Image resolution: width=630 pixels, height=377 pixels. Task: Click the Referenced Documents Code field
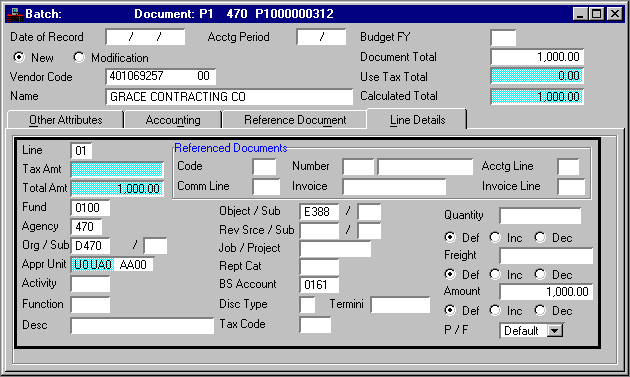click(264, 166)
